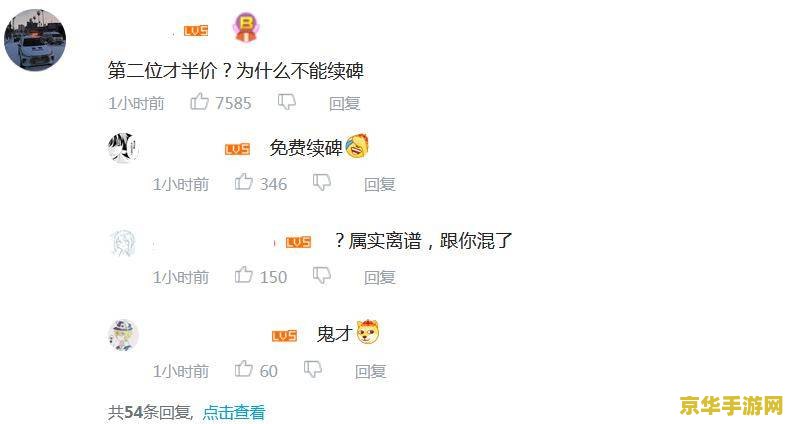The width and height of the screenshot is (789, 424).
Task: Dislike the 免费续碑 reply
Action: pos(322,183)
